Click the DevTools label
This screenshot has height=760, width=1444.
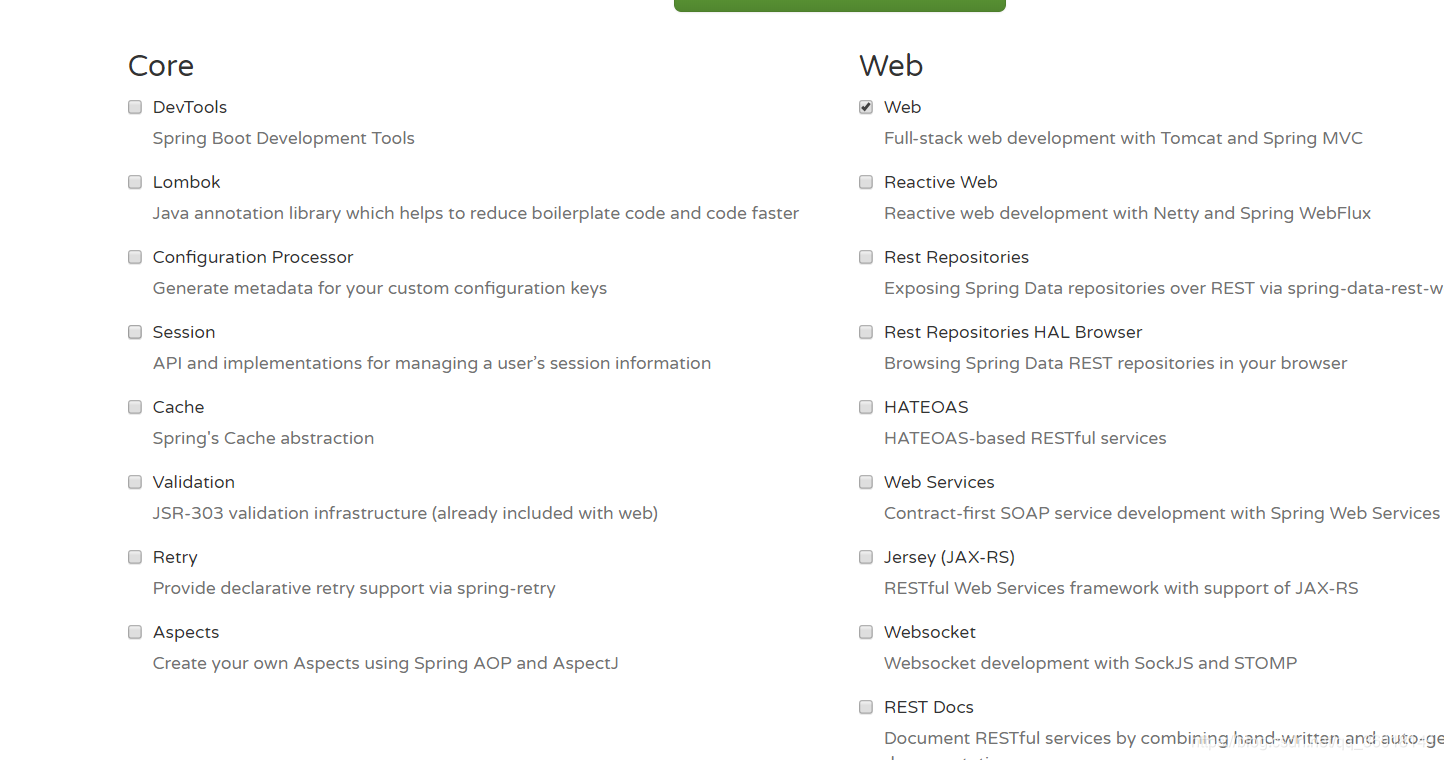[190, 107]
